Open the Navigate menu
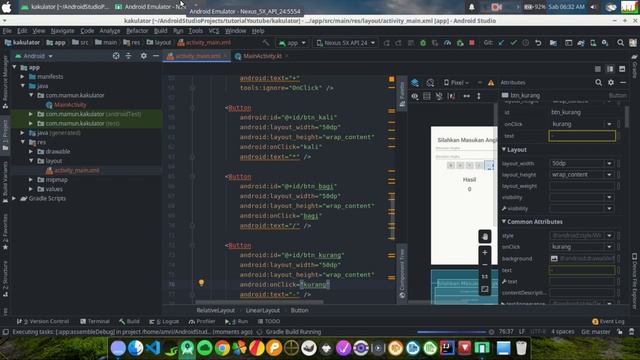The image size is (640, 360). [62, 31]
